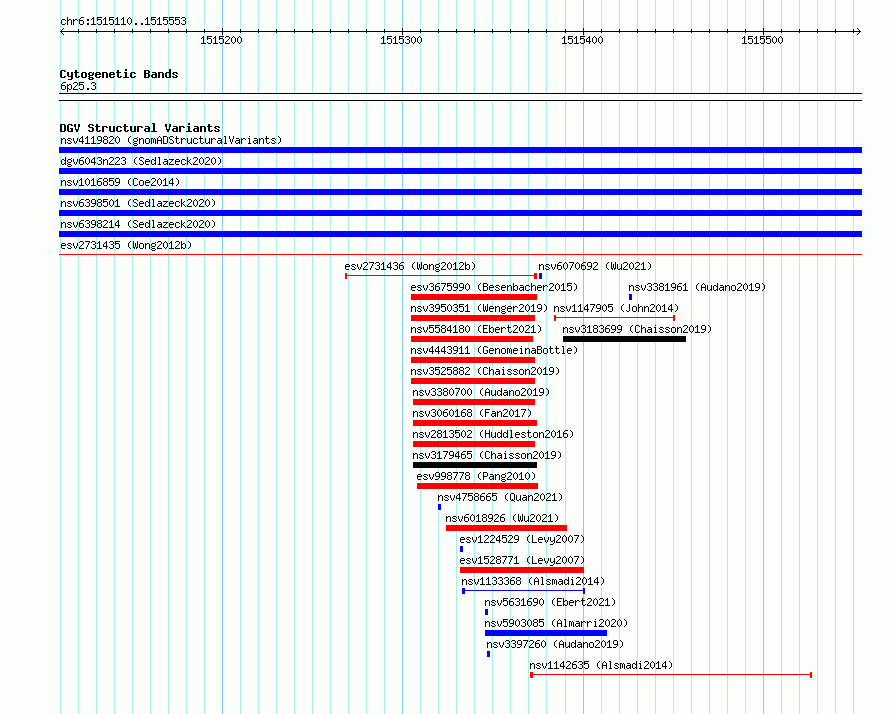Click the esv998778 (Pang2010) label
This screenshot has width=890, height=714.
click(x=476, y=476)
